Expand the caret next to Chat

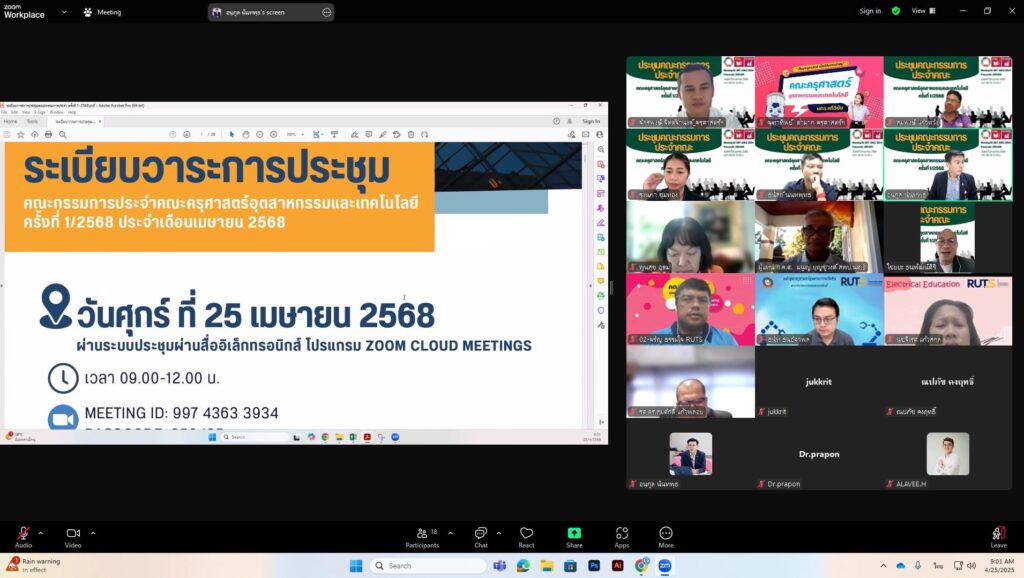click(499, 533)
